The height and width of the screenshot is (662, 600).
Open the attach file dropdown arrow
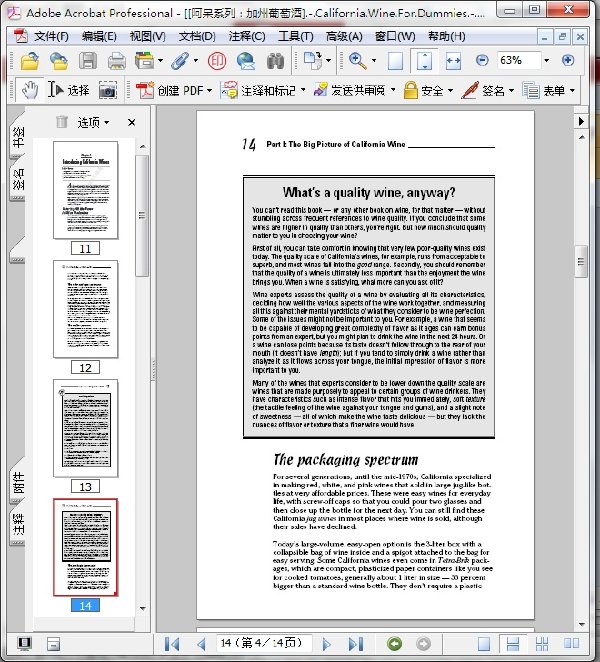[x=195, y=61]
